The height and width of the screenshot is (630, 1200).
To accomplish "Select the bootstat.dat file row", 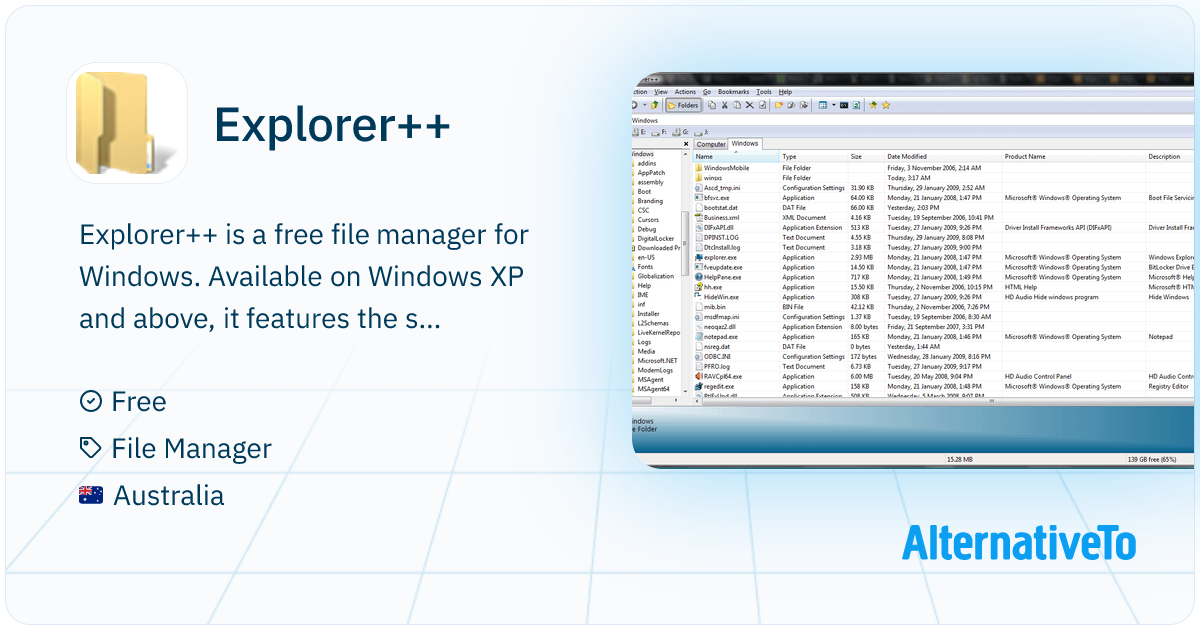I will [x=944, y=207].
